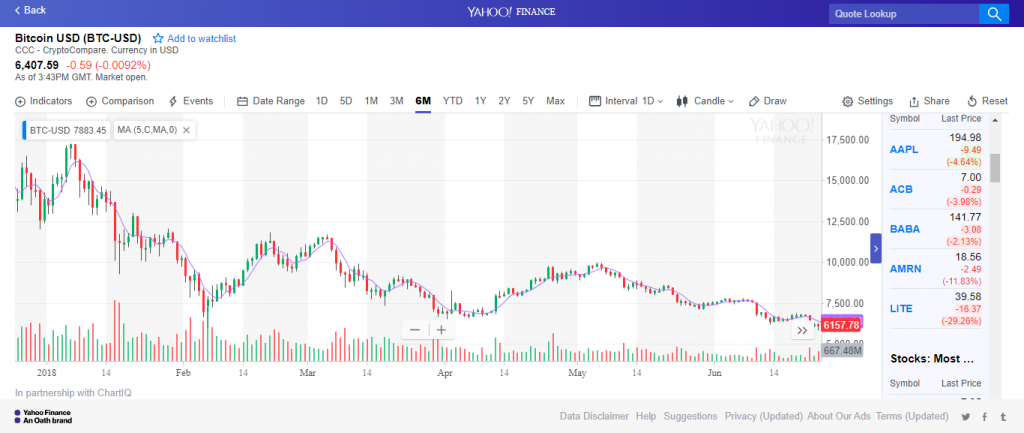Open the Indicators menu
This screenshot has width=1024, height=433.
click(45, 101)
